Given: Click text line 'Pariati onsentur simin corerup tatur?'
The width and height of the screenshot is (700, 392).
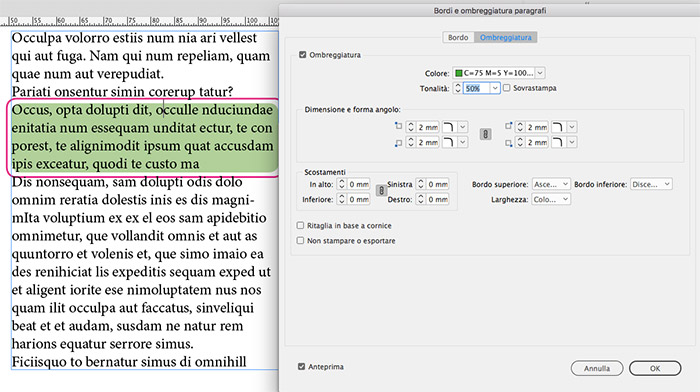Looking at the screenshot, I should [x=122, y=92].
